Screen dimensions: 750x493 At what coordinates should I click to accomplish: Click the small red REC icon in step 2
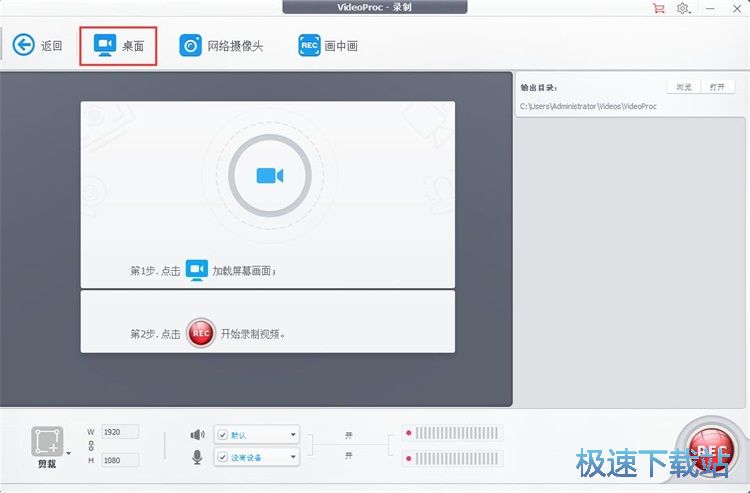pyautogui.click(x=200, y=333)
